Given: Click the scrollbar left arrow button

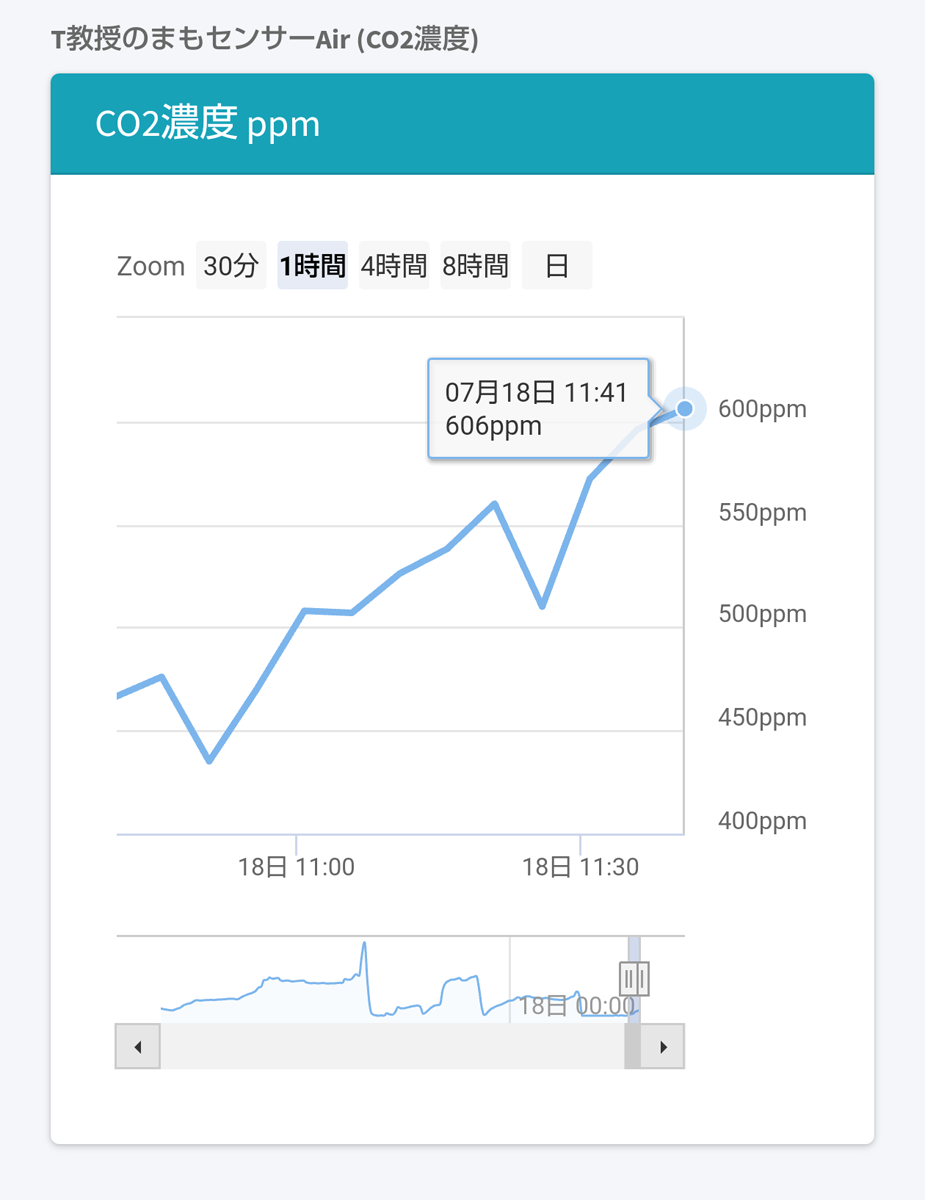Looking at the screenshot, I should coord(138,1047).
